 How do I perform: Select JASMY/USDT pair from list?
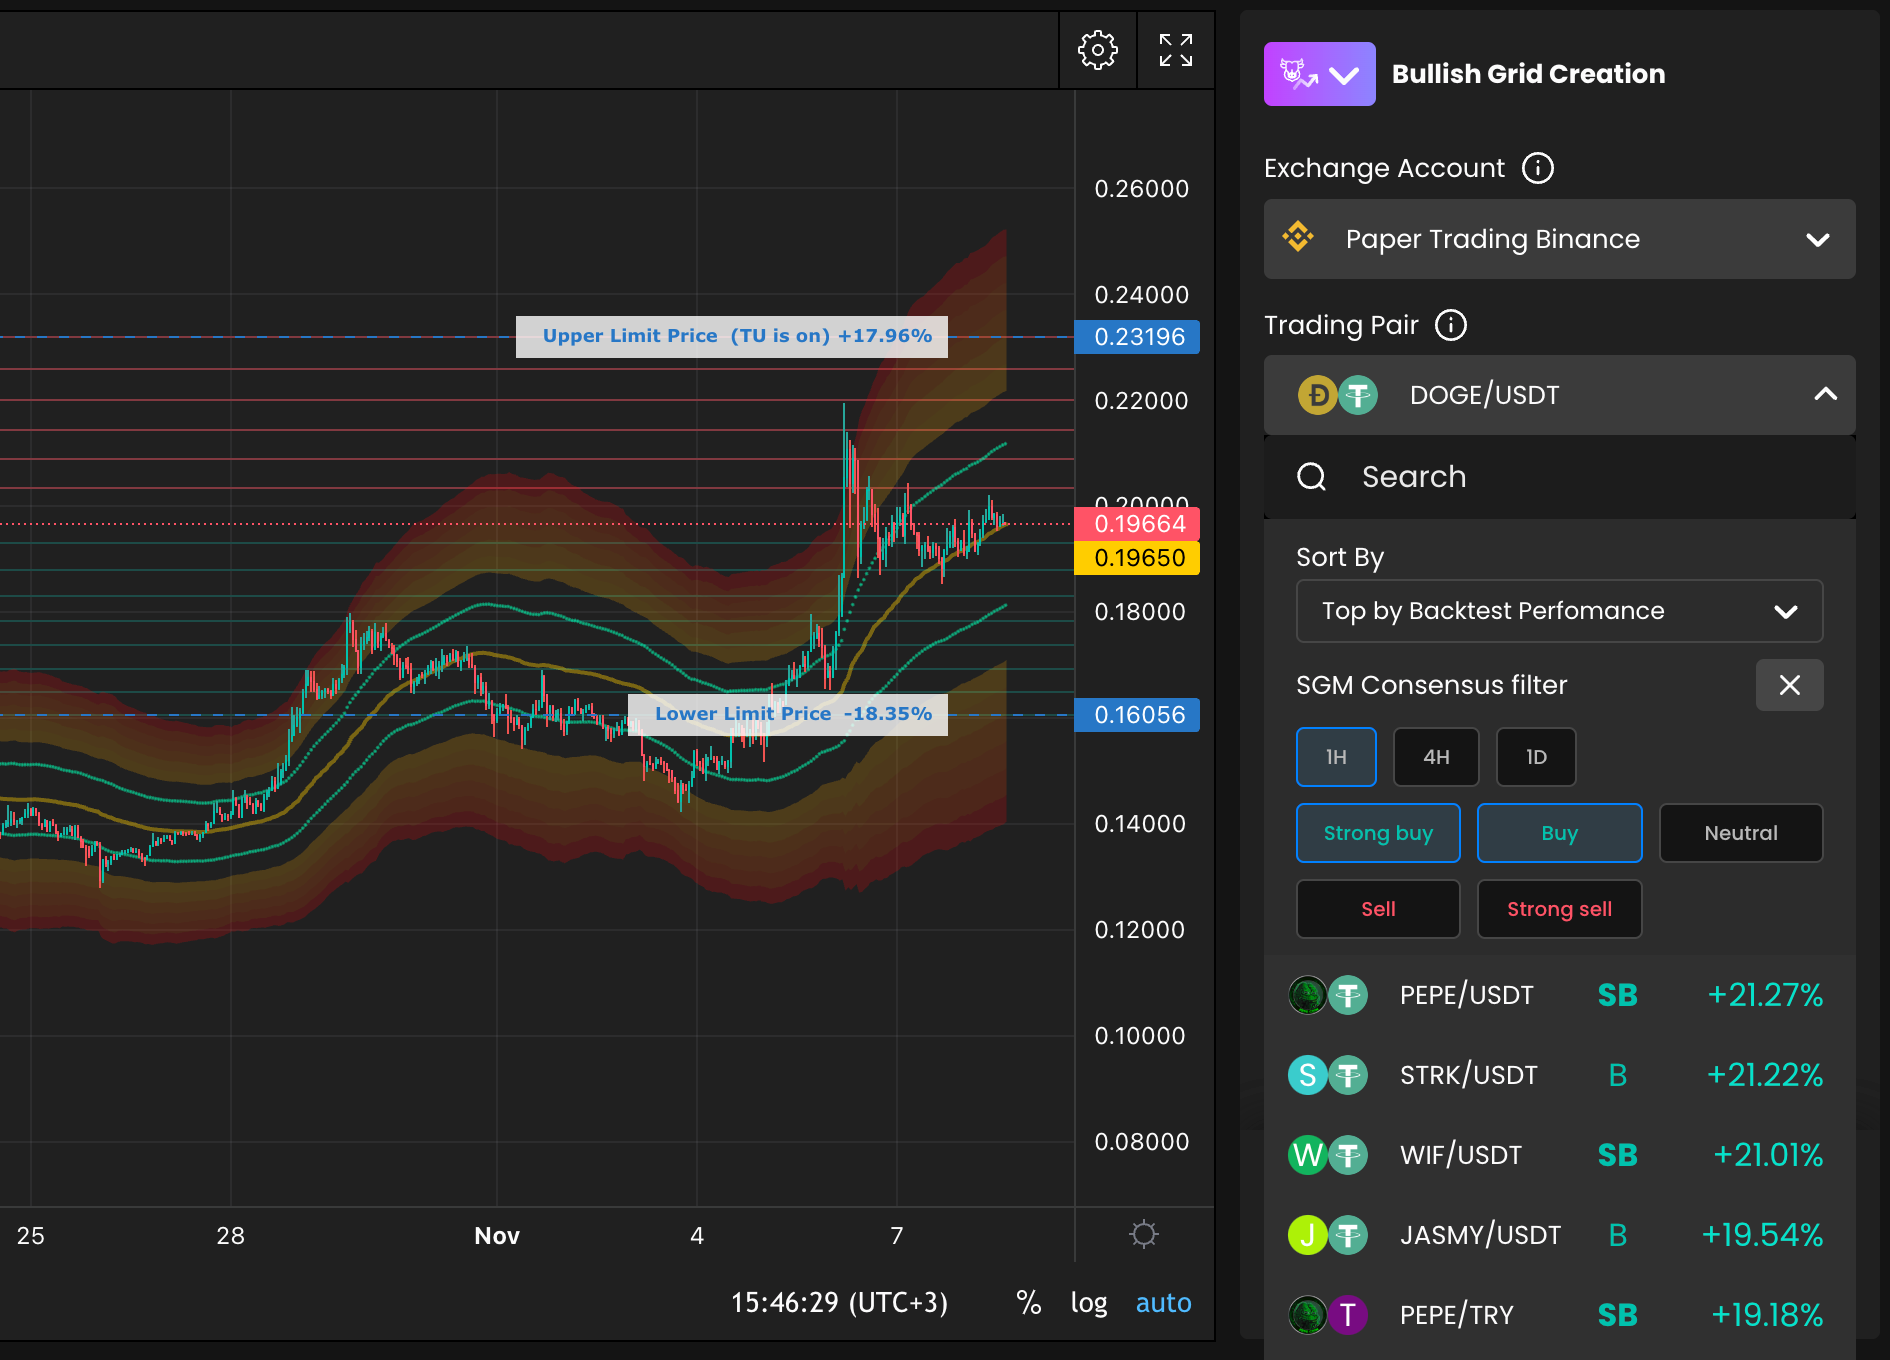(x=1560, y=1235)
